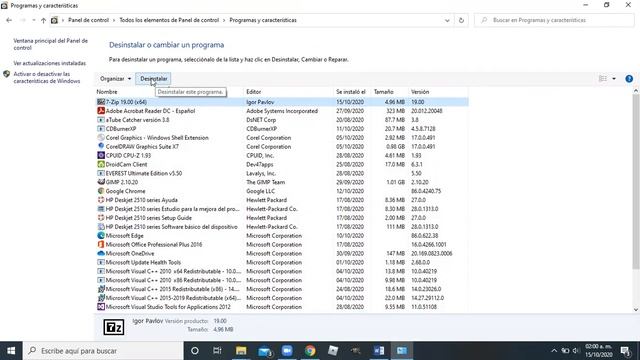Select Corel Graphics - Windows Shell Extension

282,138
